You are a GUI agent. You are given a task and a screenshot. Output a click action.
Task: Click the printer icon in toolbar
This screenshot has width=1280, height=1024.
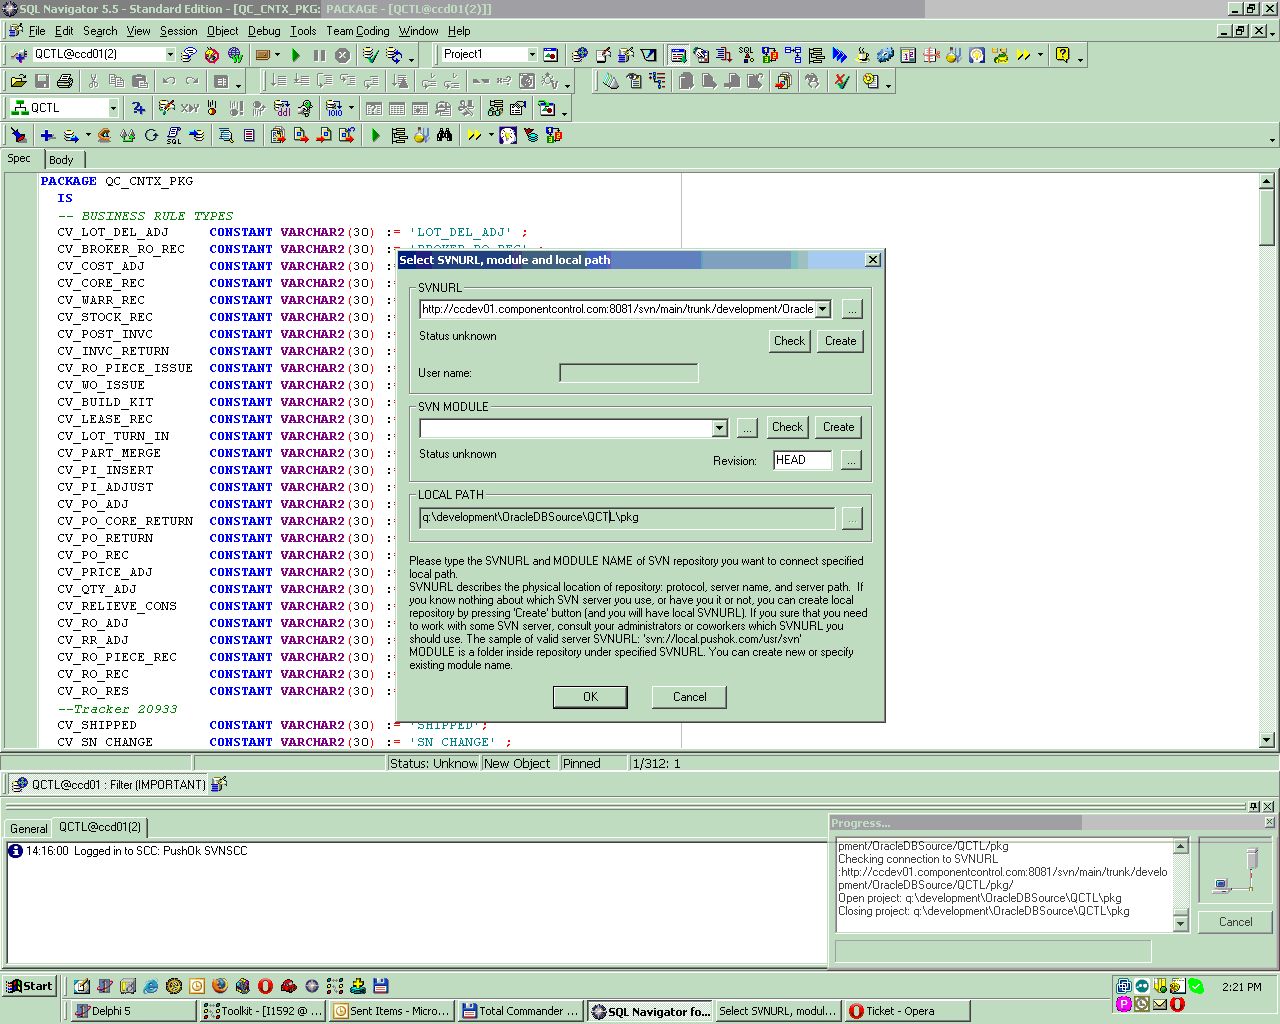[x=65, y=81]
